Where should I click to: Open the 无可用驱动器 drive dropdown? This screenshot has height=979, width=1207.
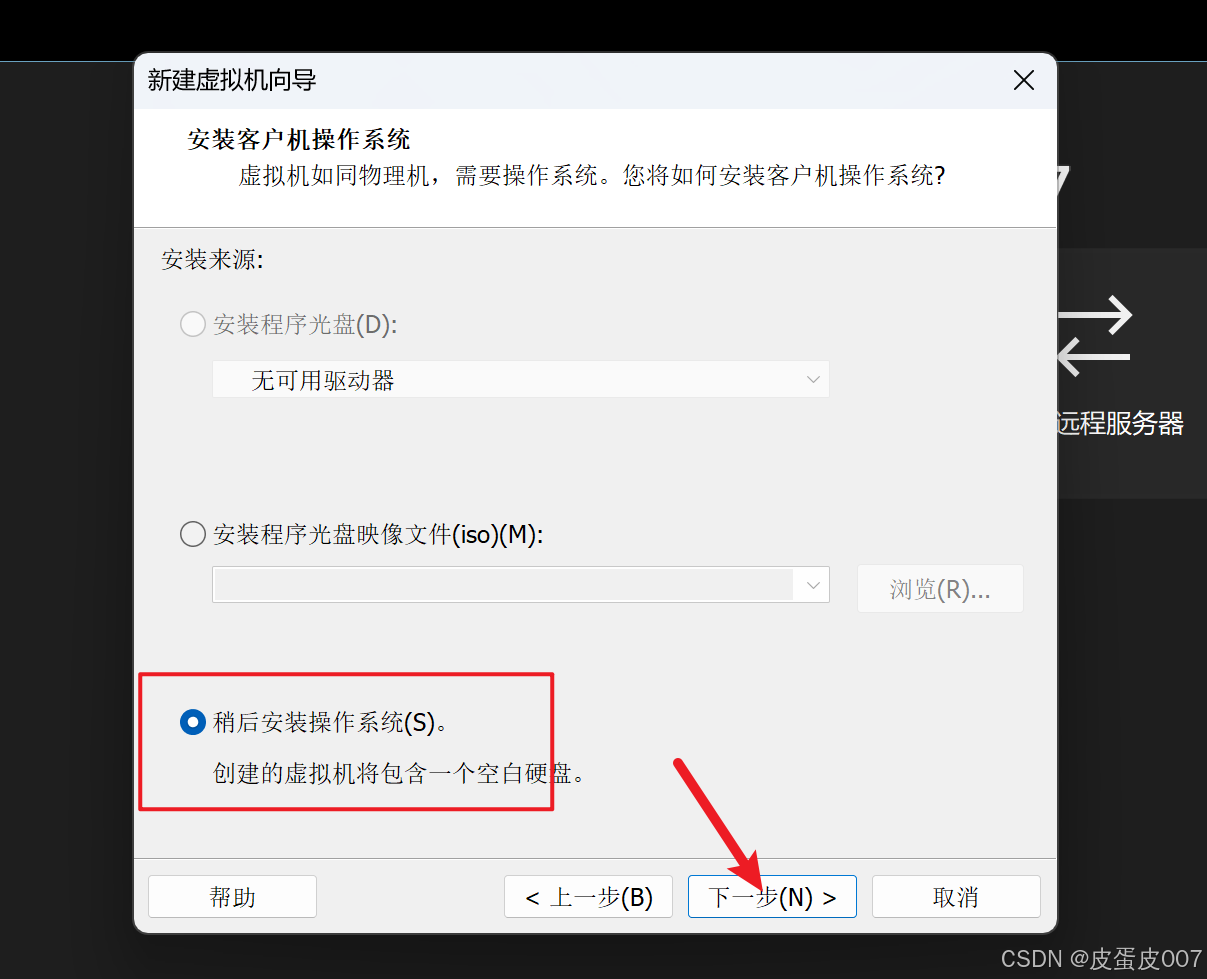521,380
